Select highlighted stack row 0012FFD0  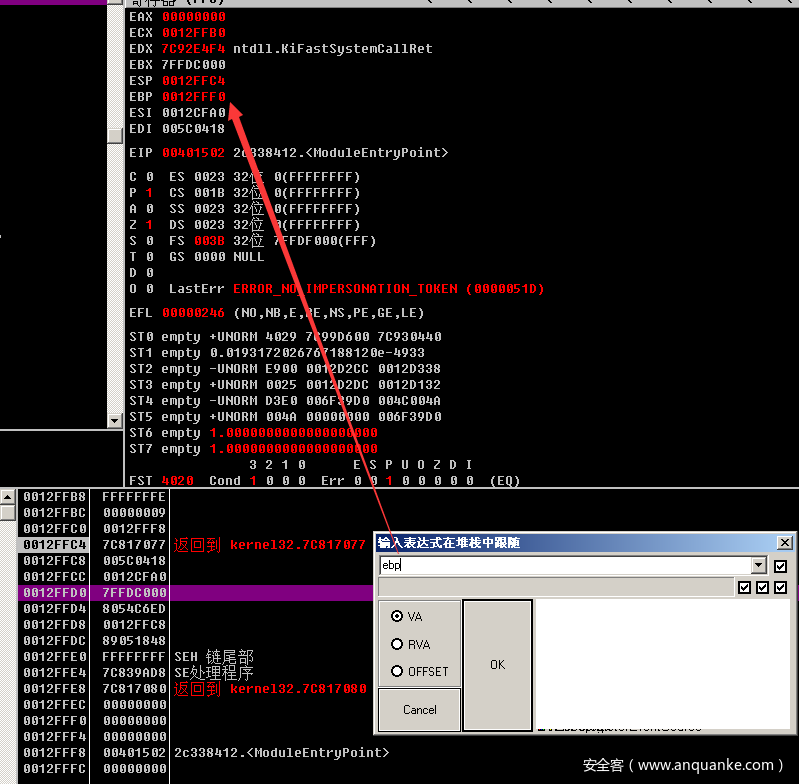[x=54, y=593]
